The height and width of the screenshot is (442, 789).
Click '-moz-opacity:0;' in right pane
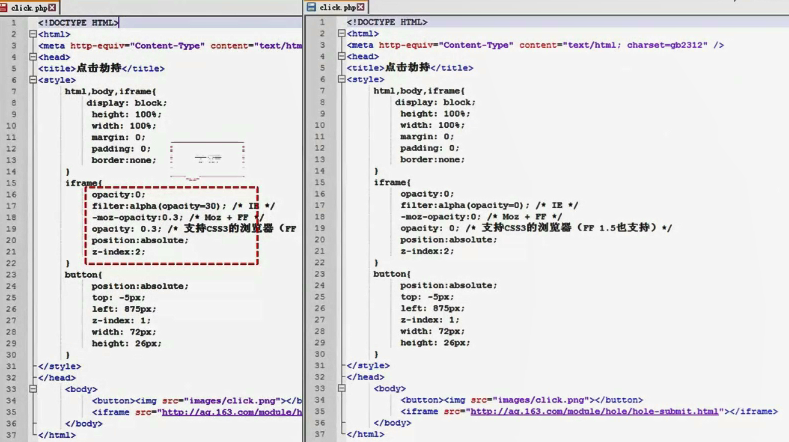441,217
